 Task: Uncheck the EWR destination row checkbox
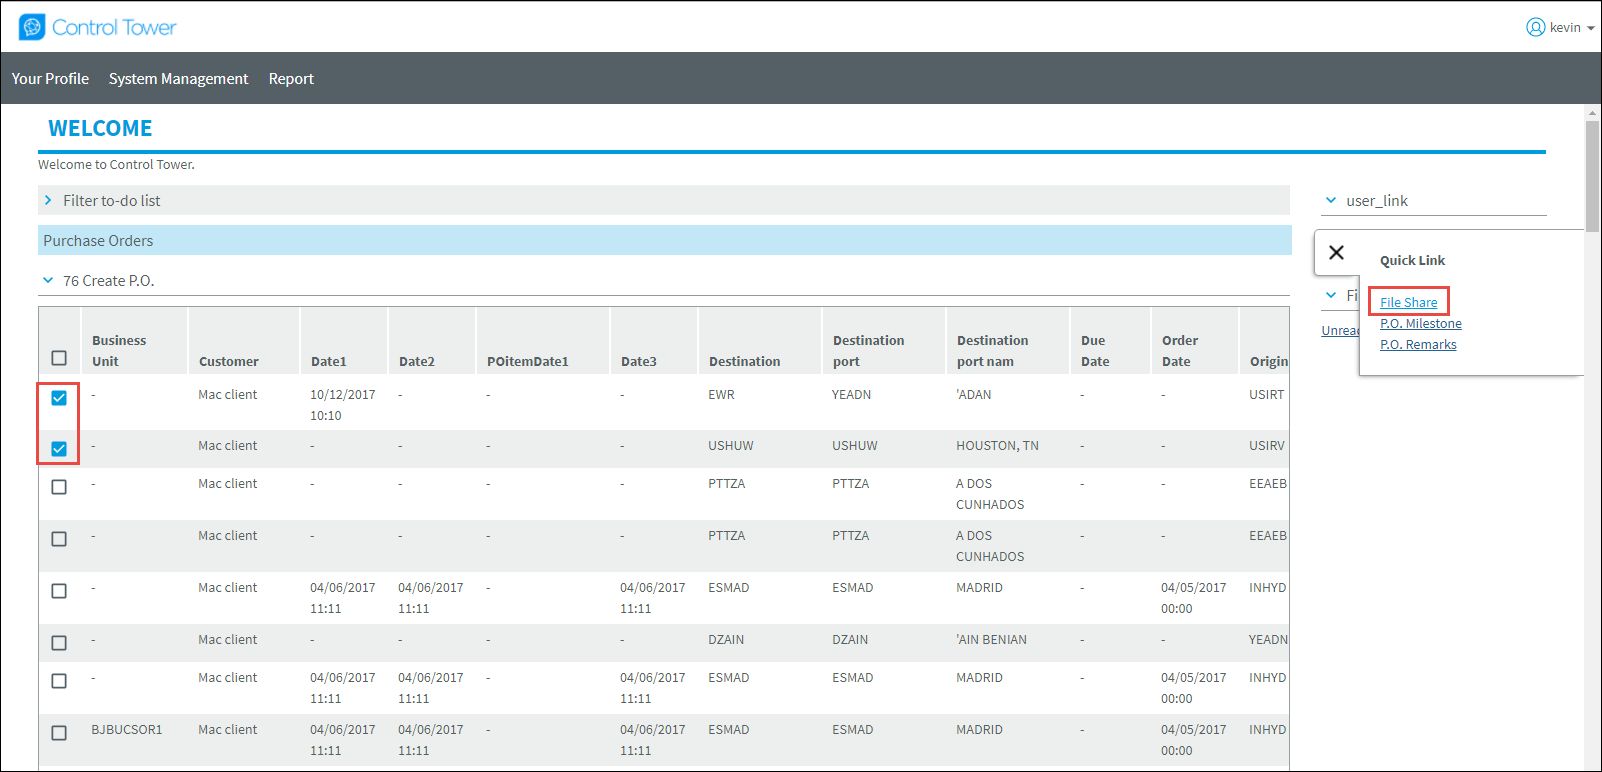click(59, 398)
